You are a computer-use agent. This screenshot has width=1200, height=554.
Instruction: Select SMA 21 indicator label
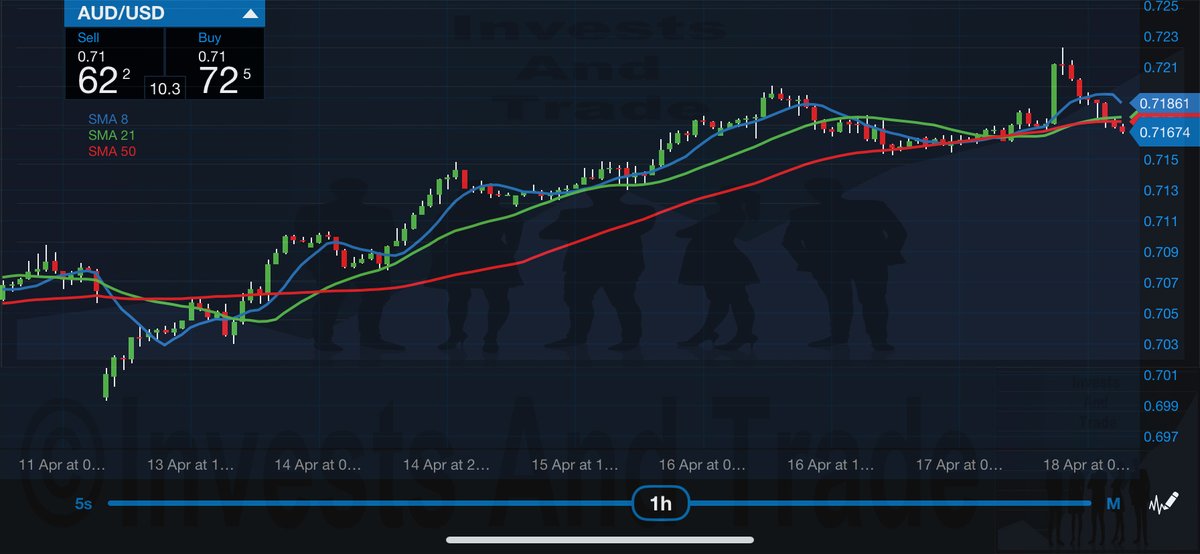click(112, 135)
